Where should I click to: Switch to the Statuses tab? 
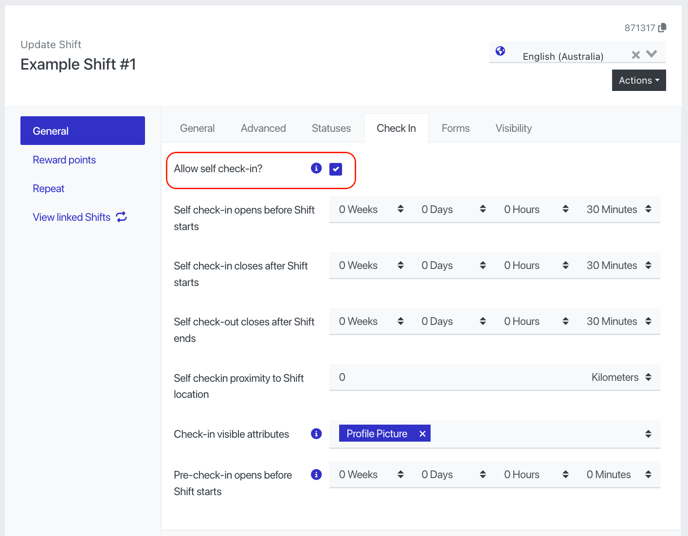(x=331, y=128)
